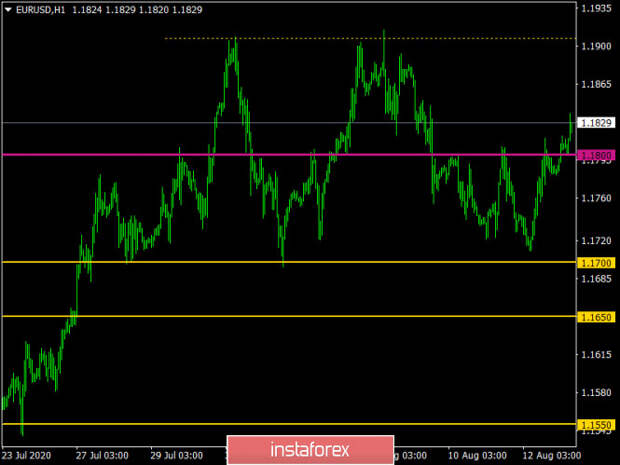Select the yellow 1.1700 horizontal line
This screenshot has height=465, width=620.
click(289, 262)
